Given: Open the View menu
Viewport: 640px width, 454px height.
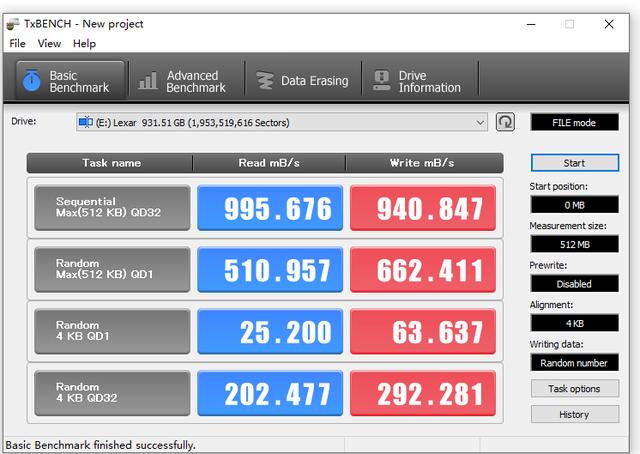Looking at the screenshot, I should [49, 43].
